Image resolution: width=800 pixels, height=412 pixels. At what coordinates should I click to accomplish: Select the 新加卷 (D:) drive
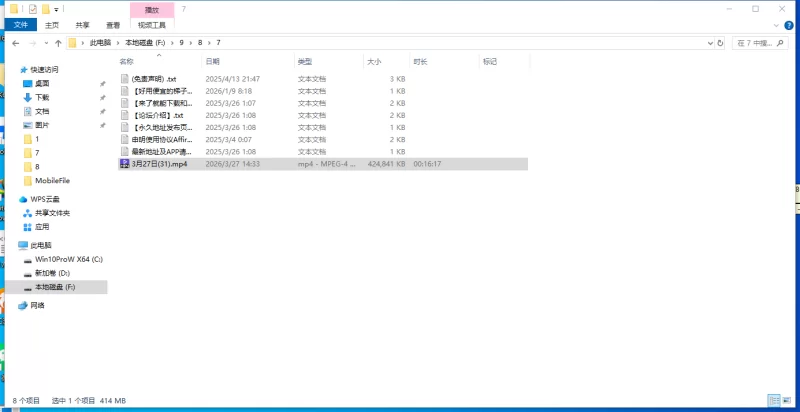52,273
